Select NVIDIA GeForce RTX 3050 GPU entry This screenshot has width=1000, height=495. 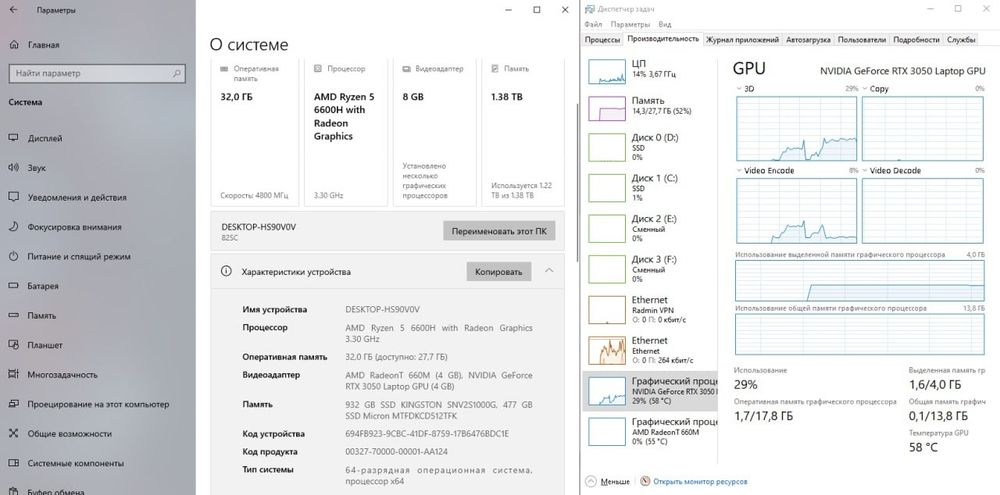click(x=649, y=390)
